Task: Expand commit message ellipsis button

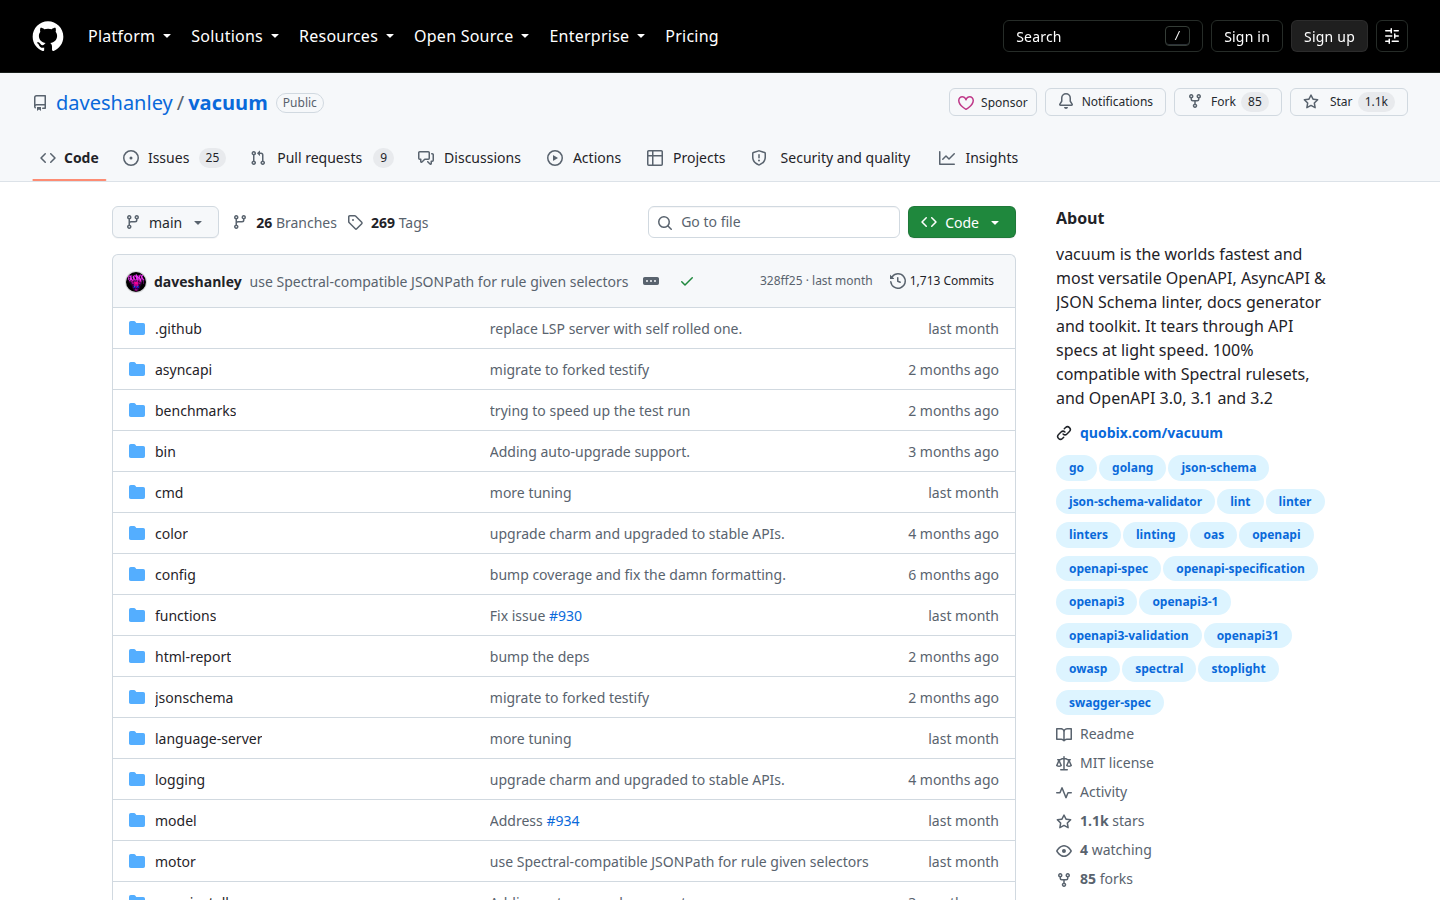Action: point(651,281)
